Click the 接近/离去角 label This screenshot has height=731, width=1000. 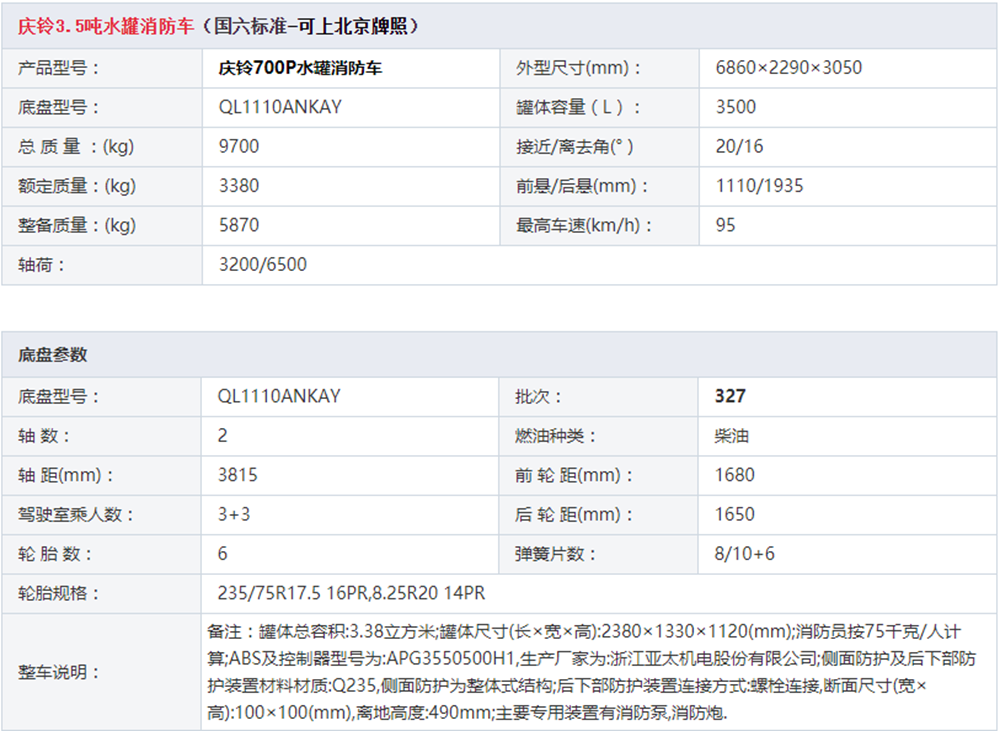coord(575,146)
